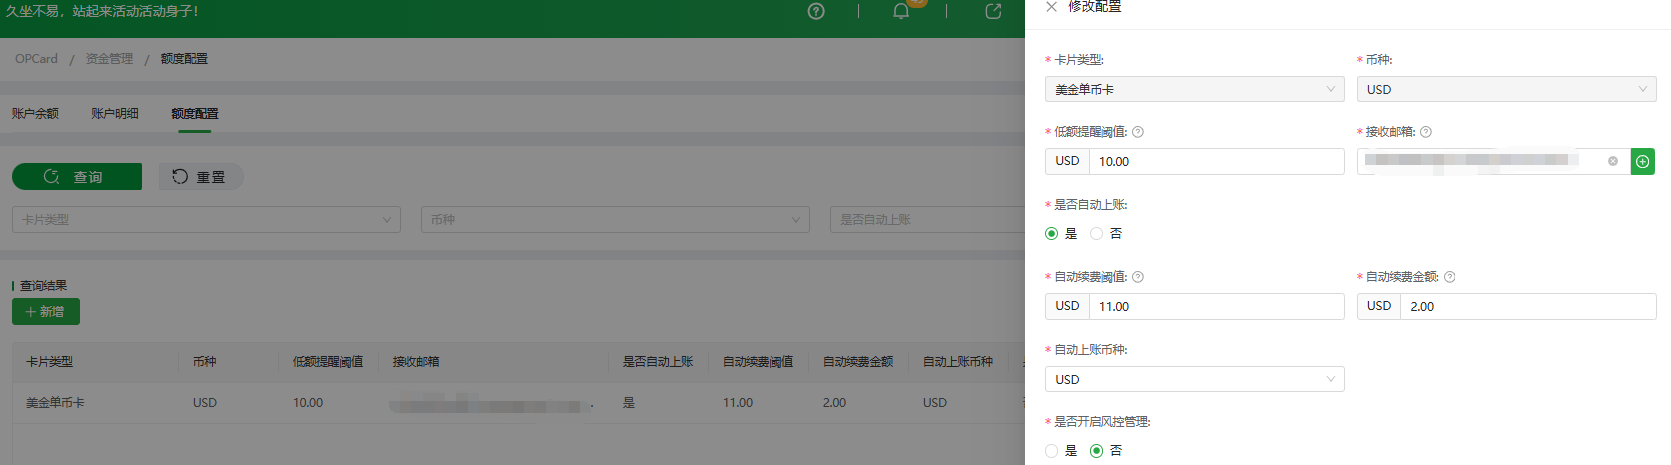Click the green plus icon next to 接收邮箱

pos(1642,161)
